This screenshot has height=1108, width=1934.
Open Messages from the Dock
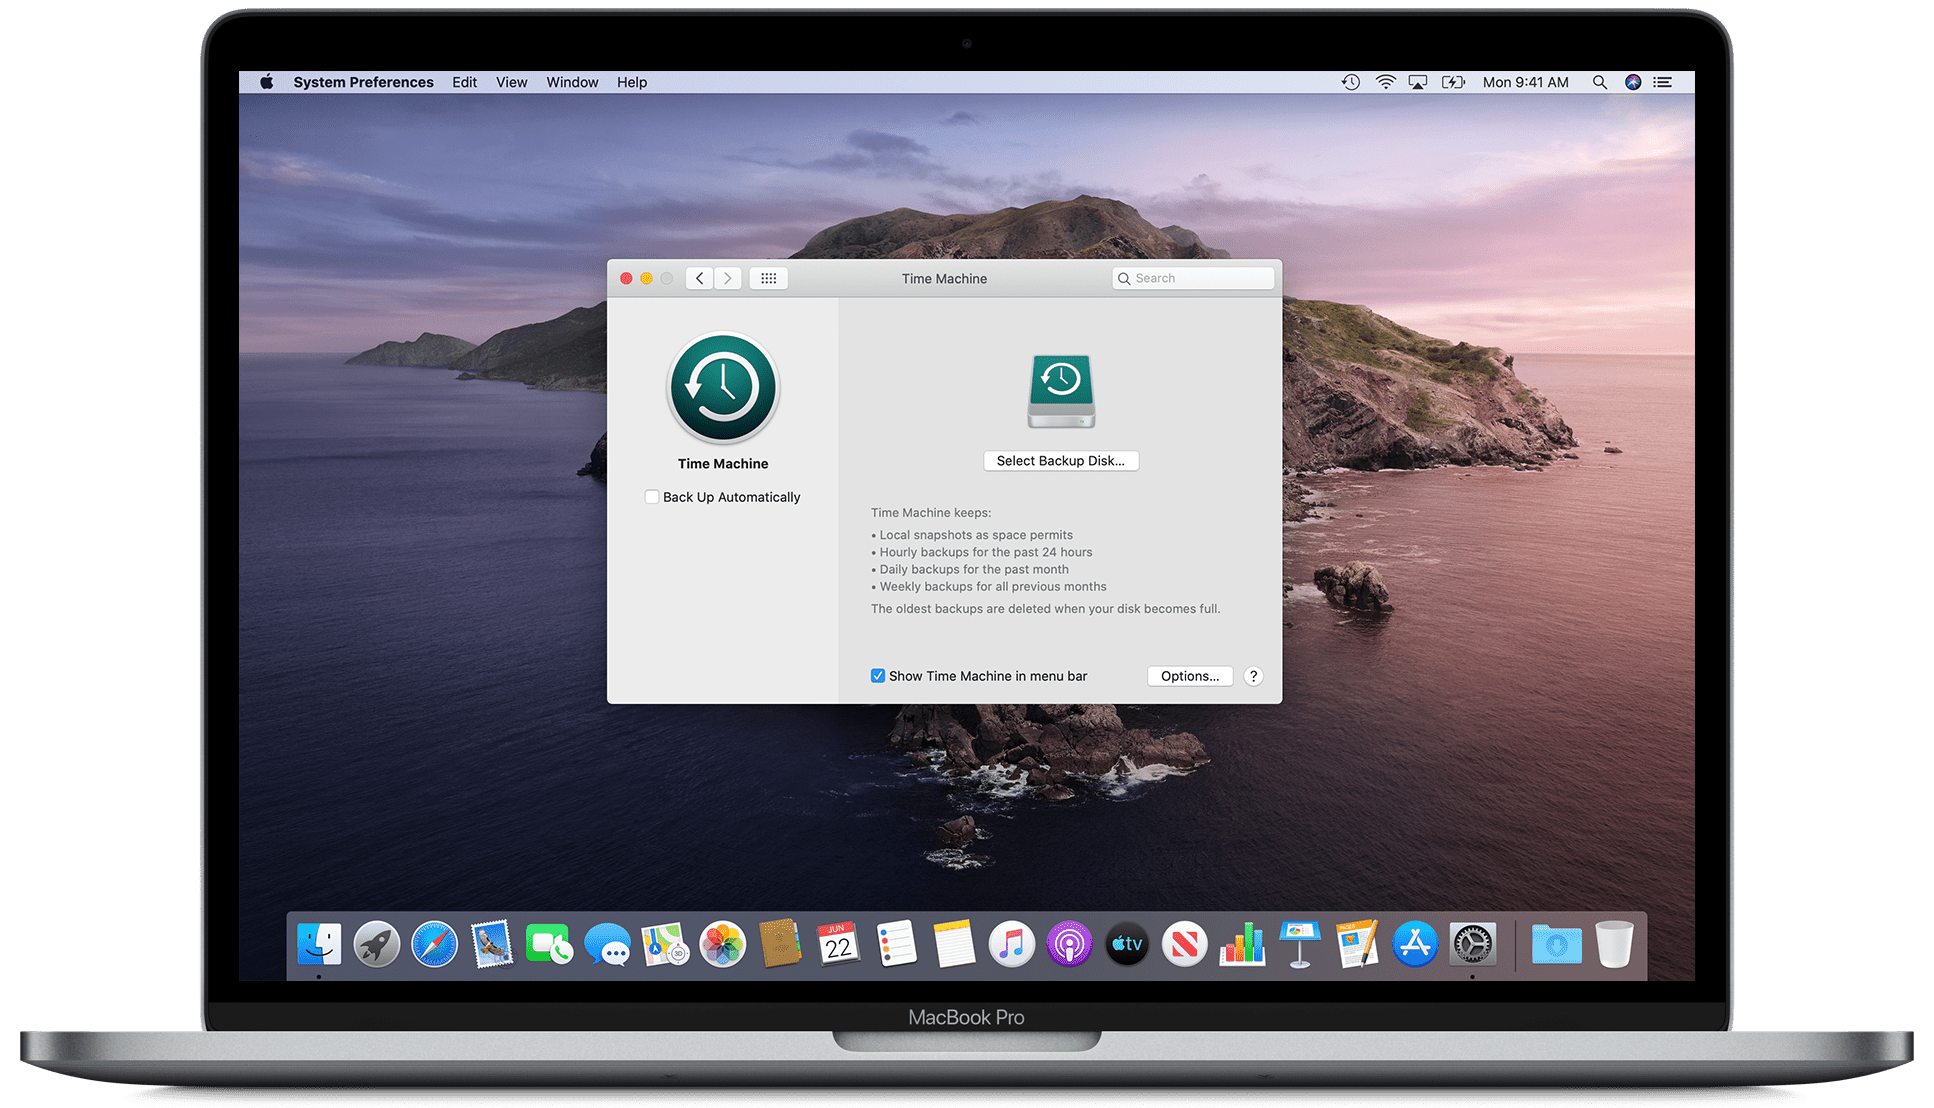[x=607, y=944]
